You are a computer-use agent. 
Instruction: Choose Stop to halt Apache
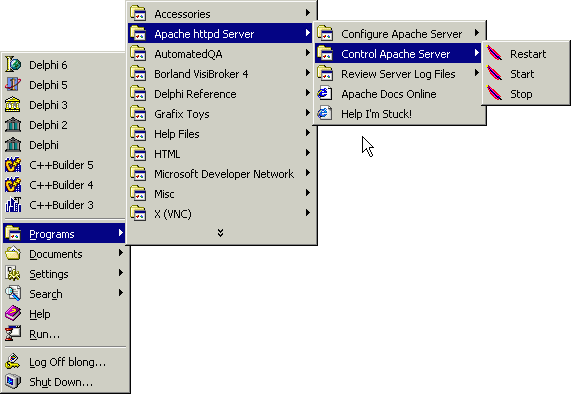525,94
